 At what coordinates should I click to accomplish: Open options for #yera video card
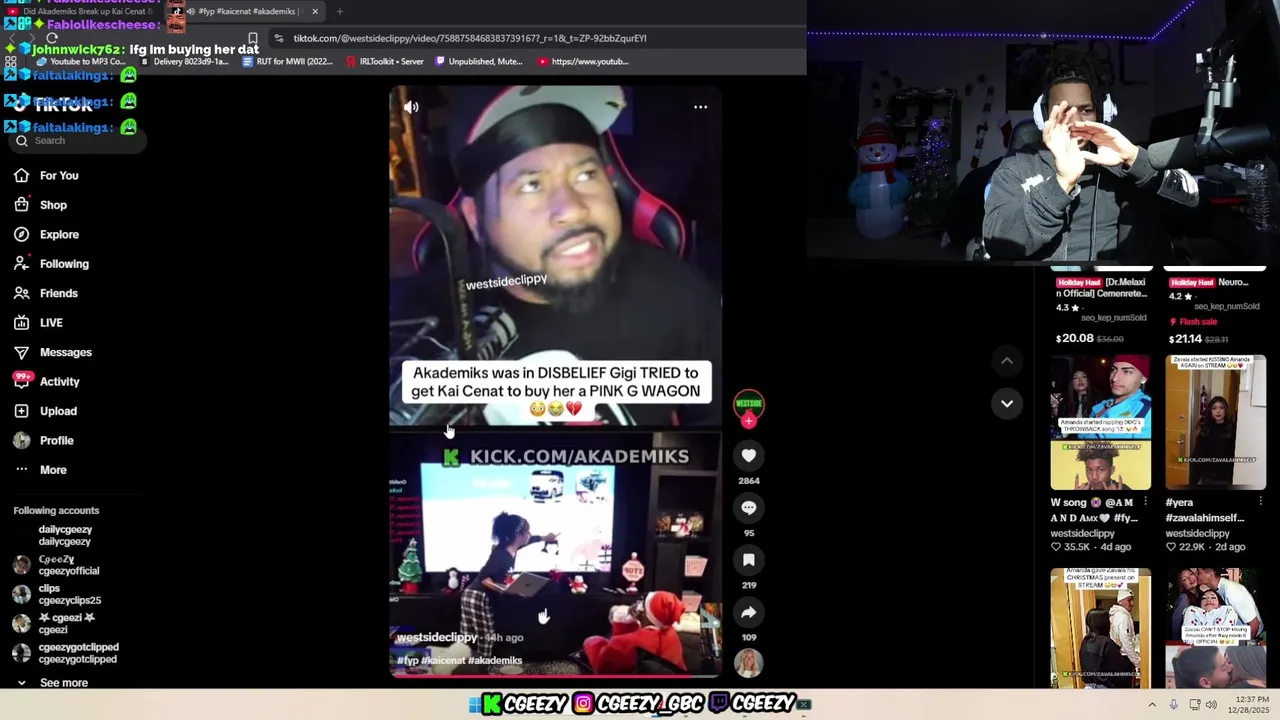tap(1260, 503)
